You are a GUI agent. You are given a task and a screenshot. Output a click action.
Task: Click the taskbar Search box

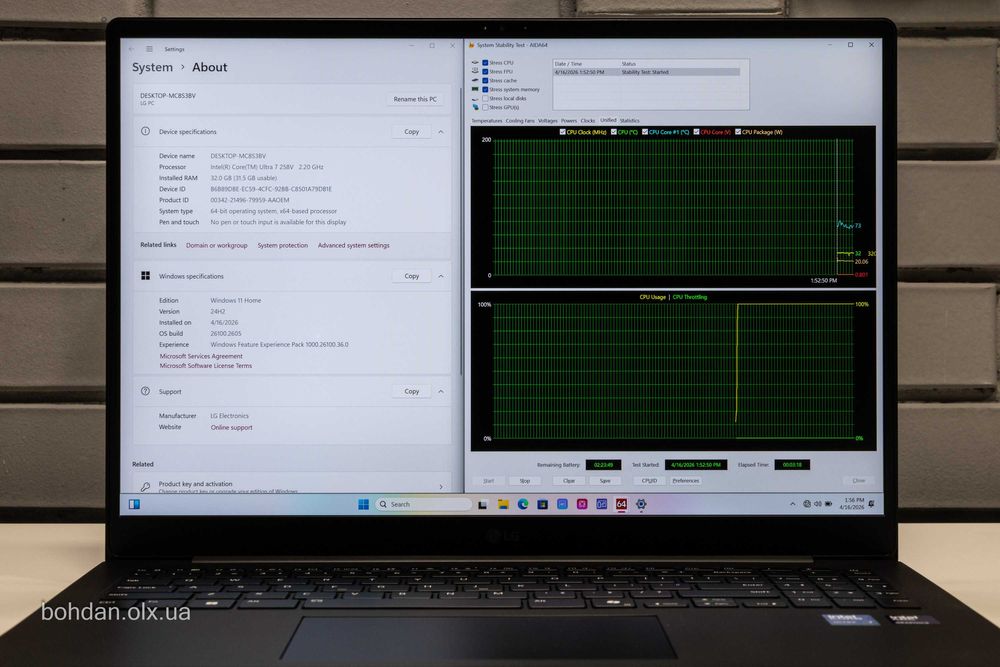pyautogui.click(x=423, y=504)
